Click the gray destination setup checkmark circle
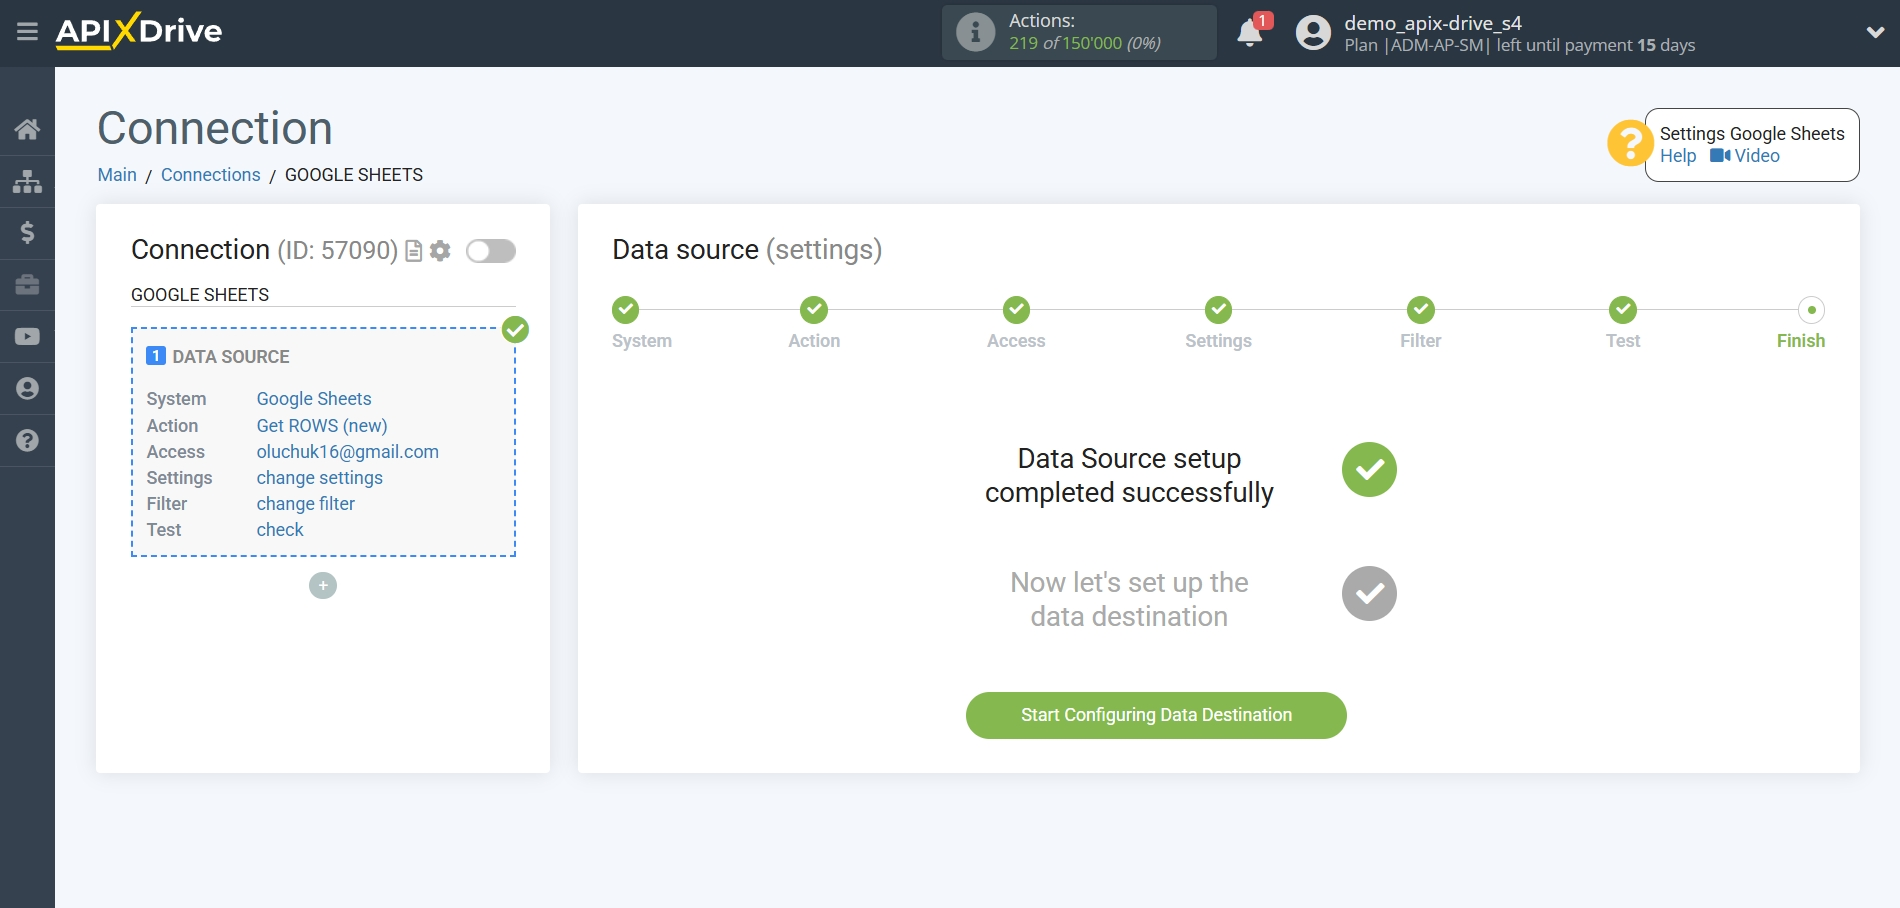The image size is (1900, 908). click(x=1369, y=593)
